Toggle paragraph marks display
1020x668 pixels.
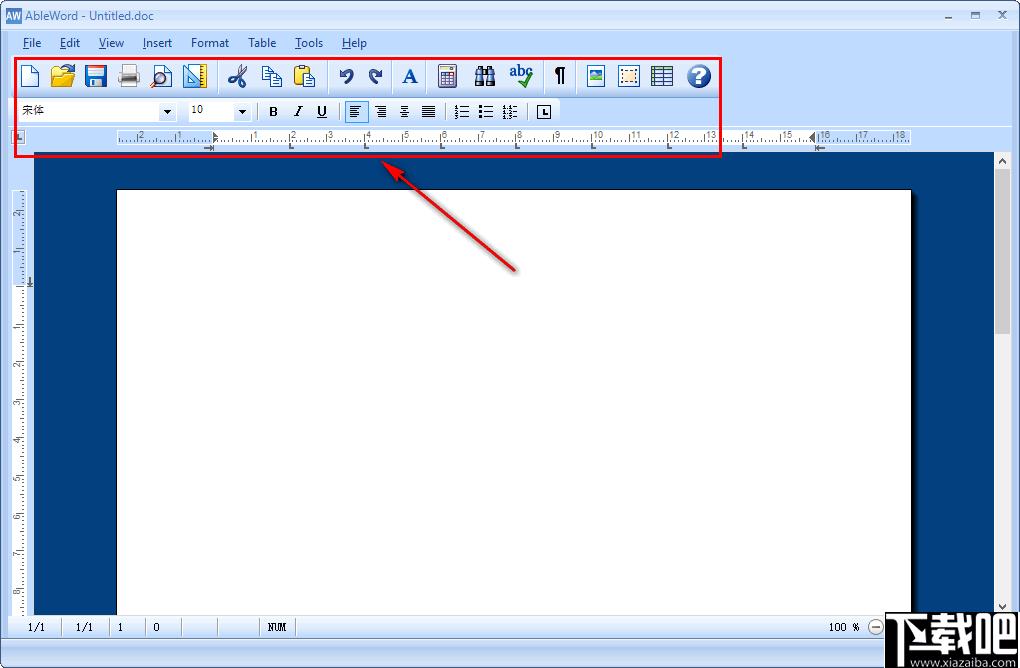coord(559,76)
